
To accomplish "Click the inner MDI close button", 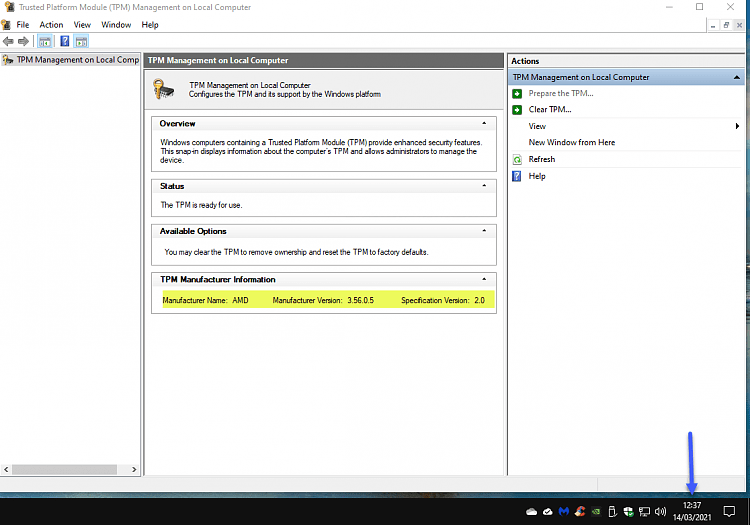I will 739,25.
